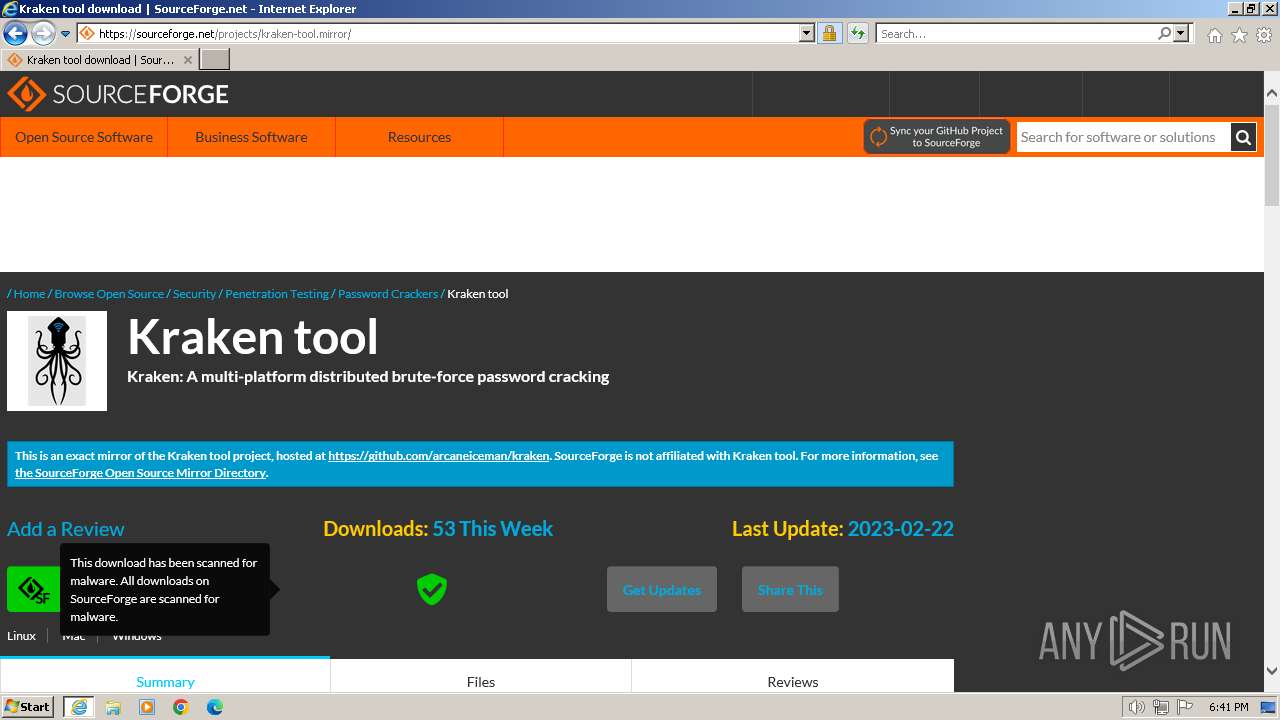Open the Browse Open Source breadcrumb
Screen dimensions: 1280x720
click(109, 294)
